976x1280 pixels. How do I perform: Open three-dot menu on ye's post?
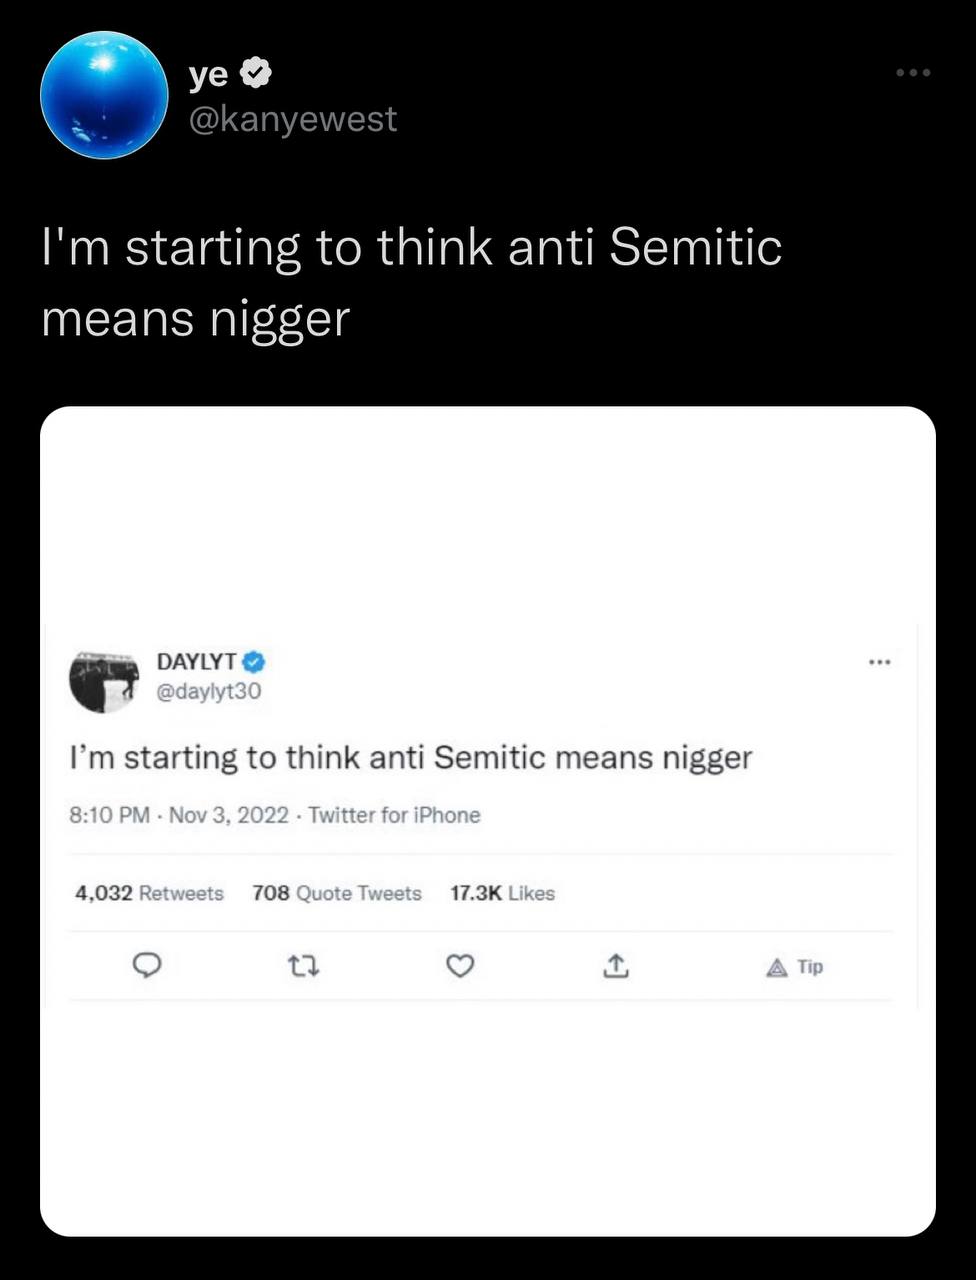(913, 73)
